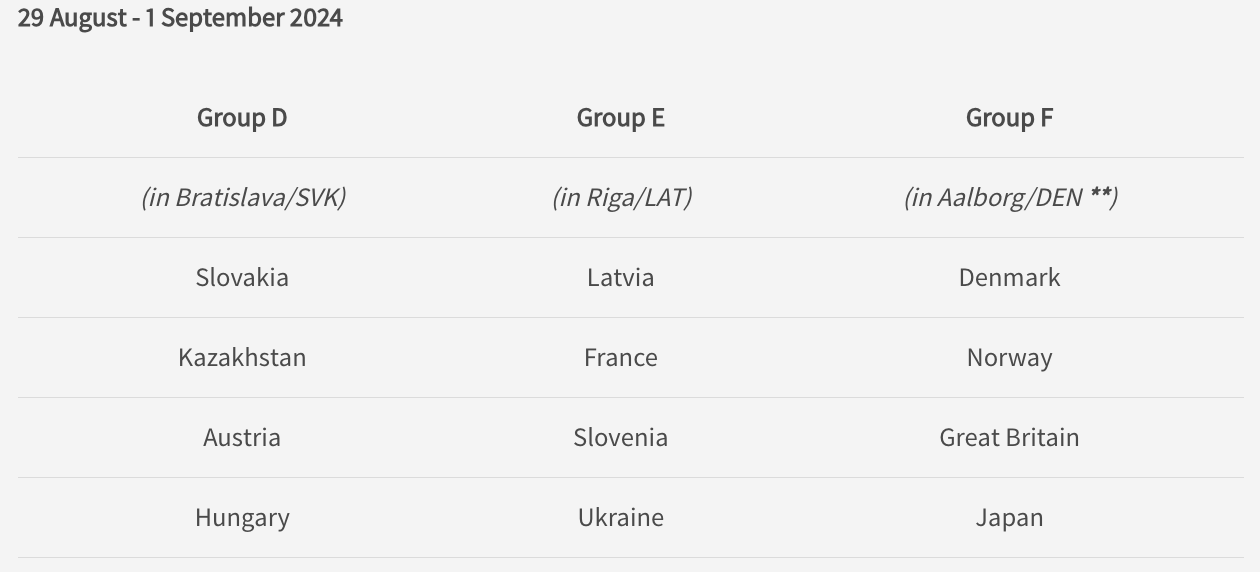
Task: Click Great Britain in Group F
Action: point(1009,437)
